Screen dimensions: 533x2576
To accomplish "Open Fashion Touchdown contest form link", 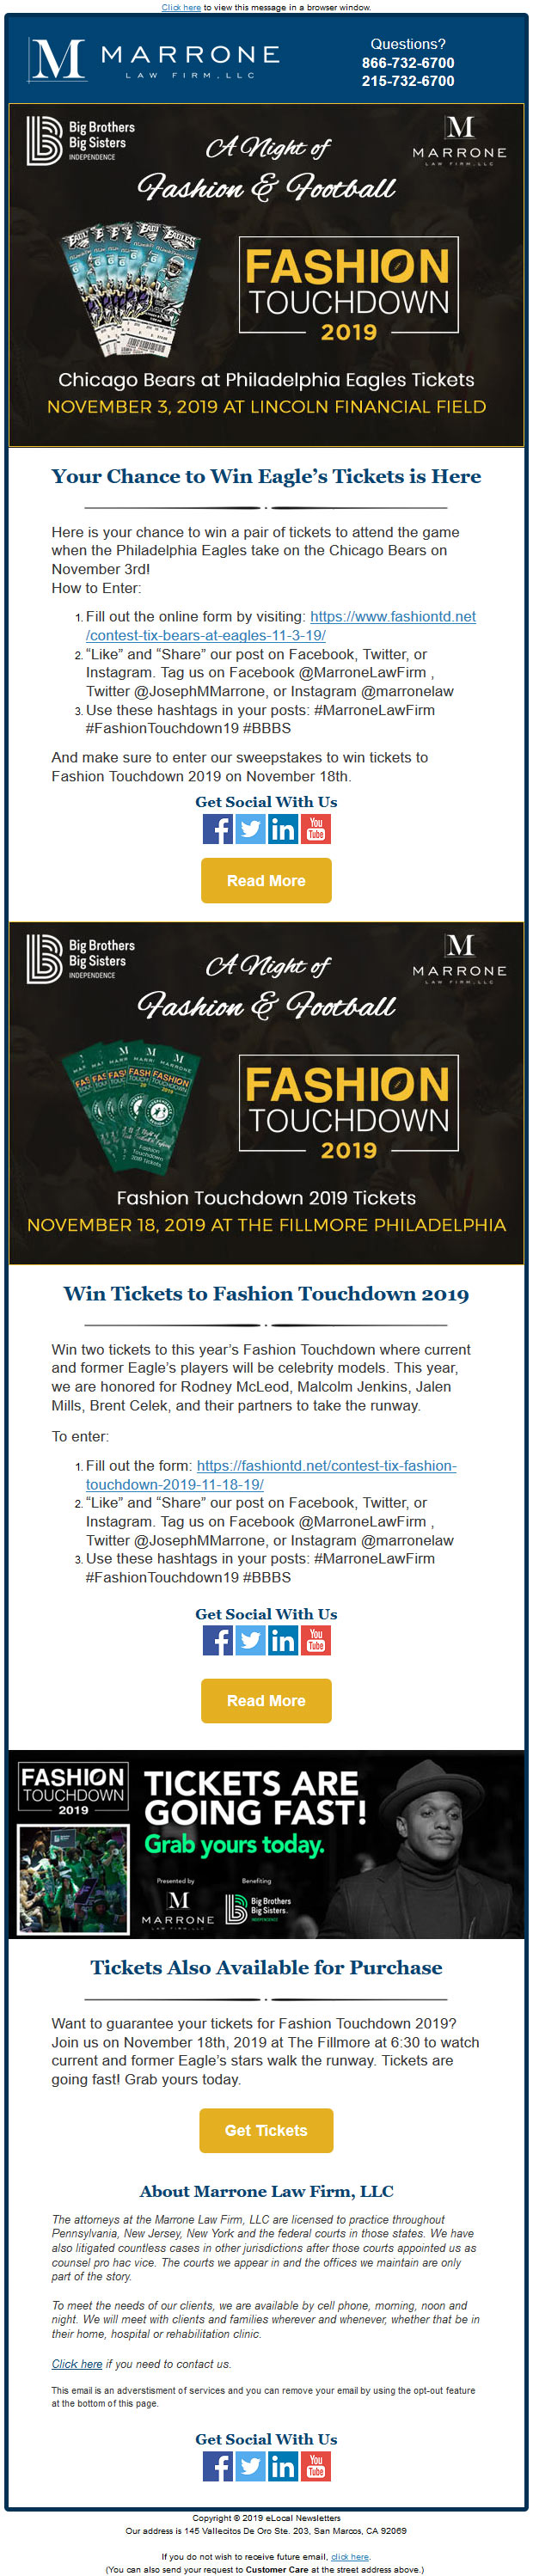I will coord(271,1475).
